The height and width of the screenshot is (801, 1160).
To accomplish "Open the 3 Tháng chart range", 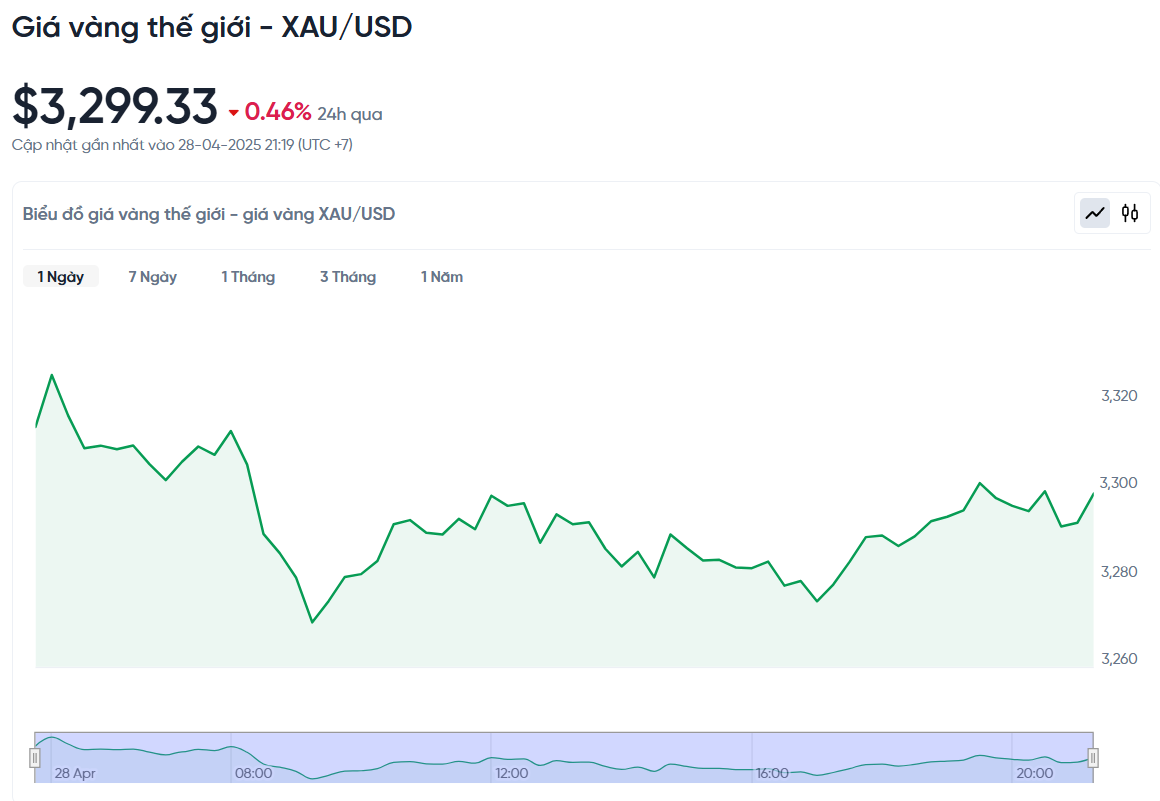I will [x=348, y=277].
